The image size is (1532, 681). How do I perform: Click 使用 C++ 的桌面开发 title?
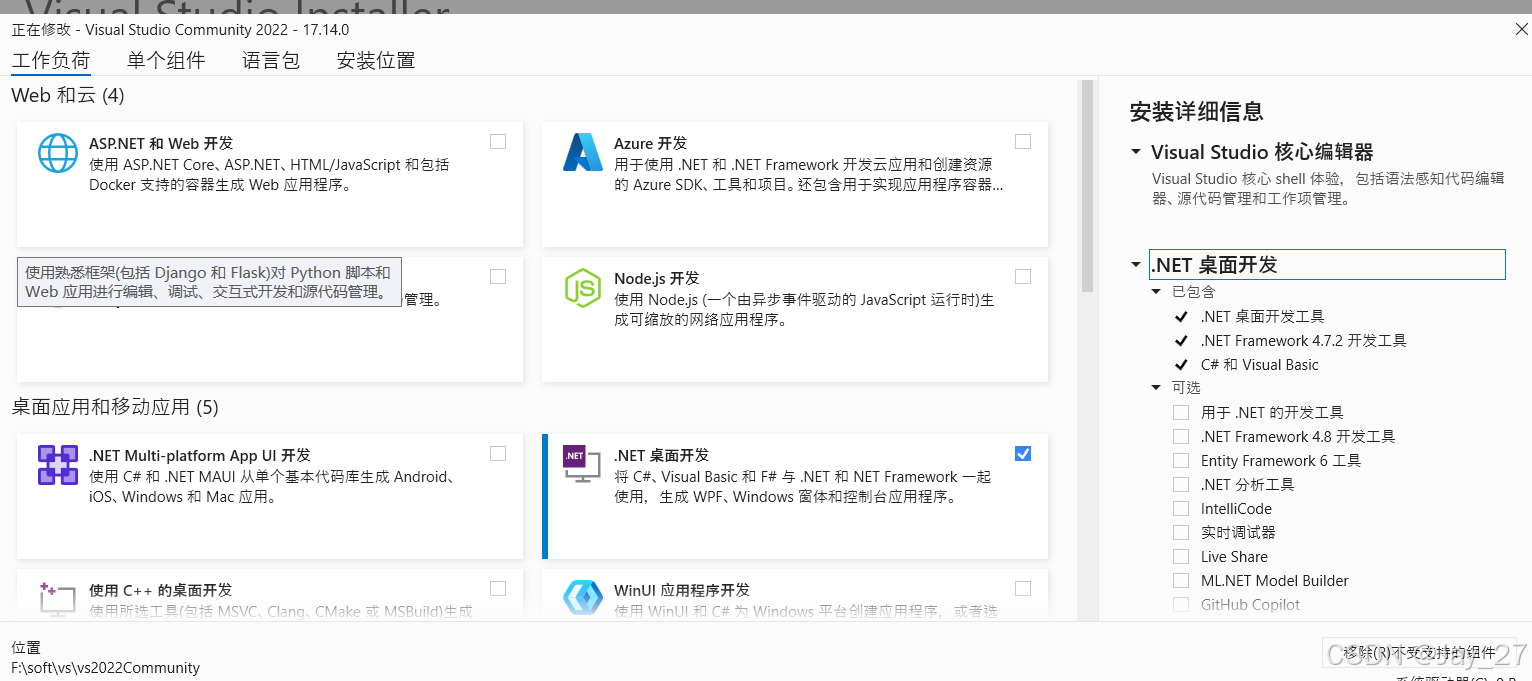click(x=161, y=590)
